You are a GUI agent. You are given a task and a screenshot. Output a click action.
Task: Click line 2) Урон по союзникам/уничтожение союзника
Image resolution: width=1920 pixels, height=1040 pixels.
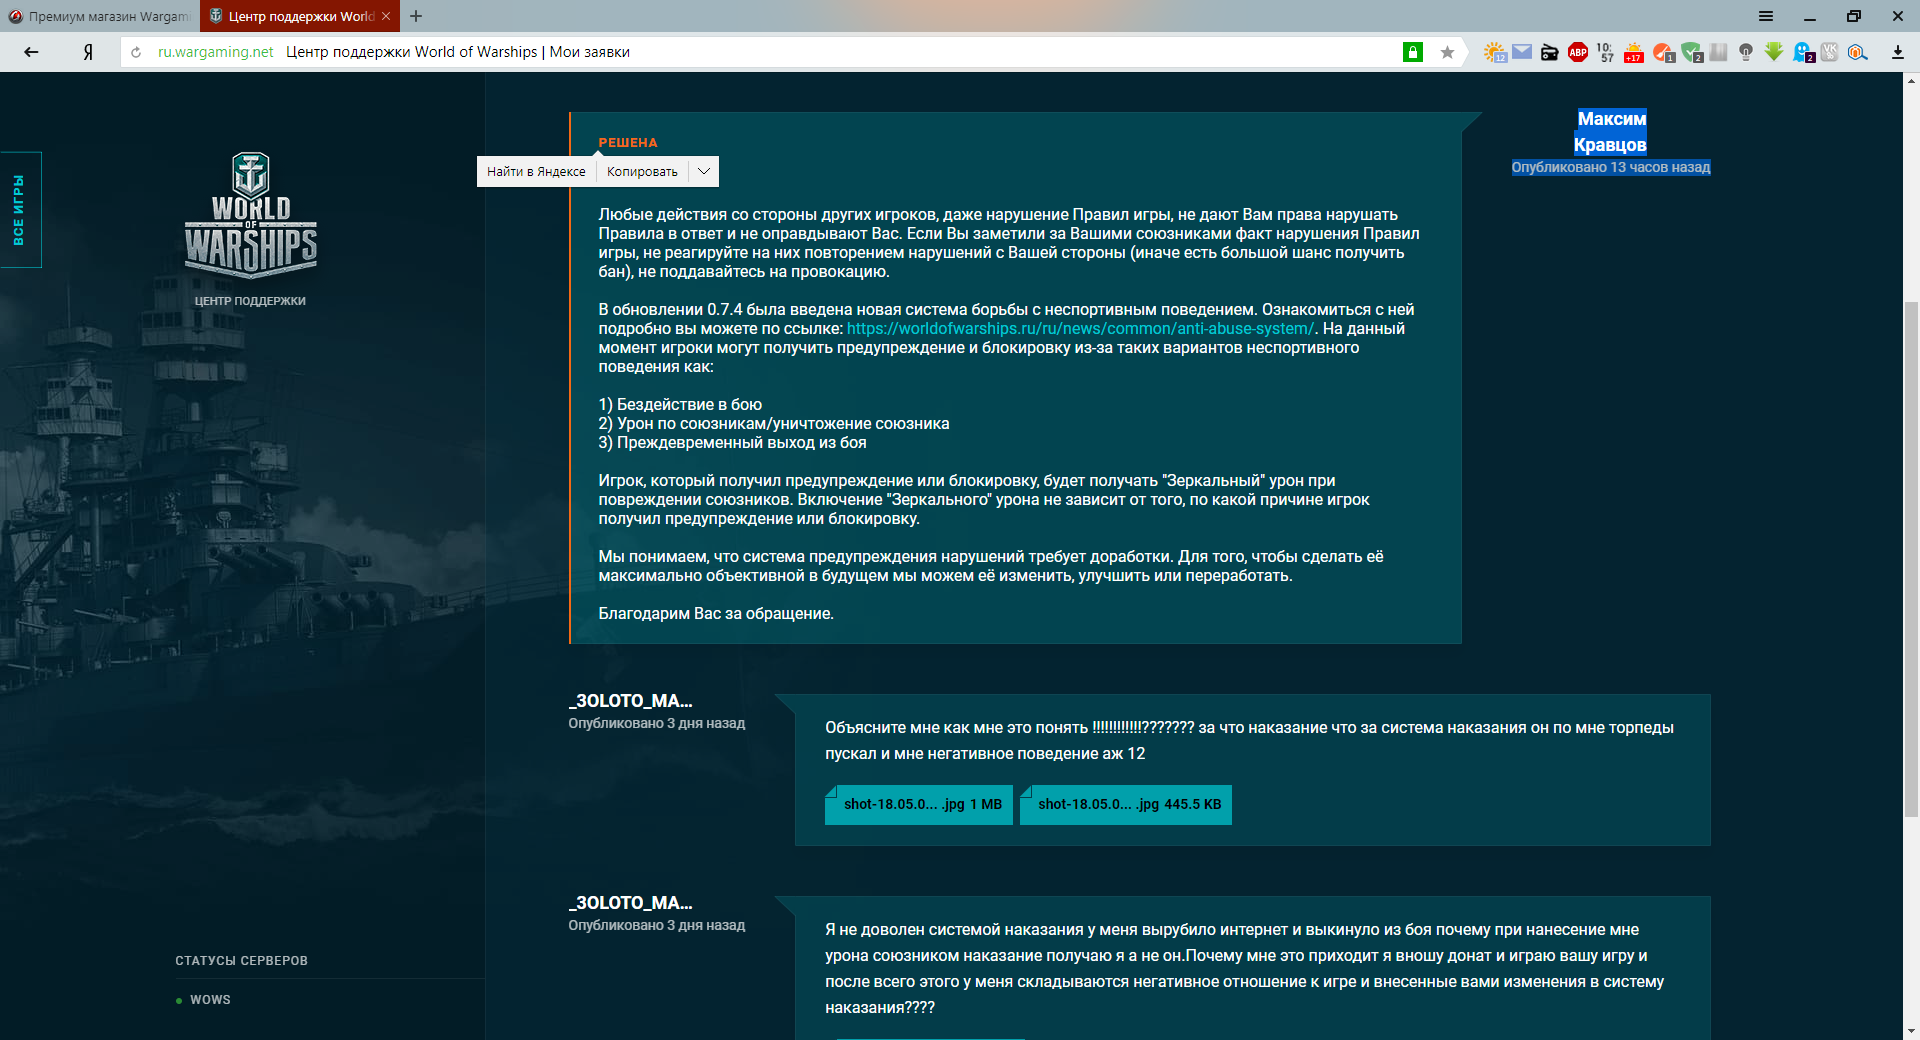[x=774, y=423]
